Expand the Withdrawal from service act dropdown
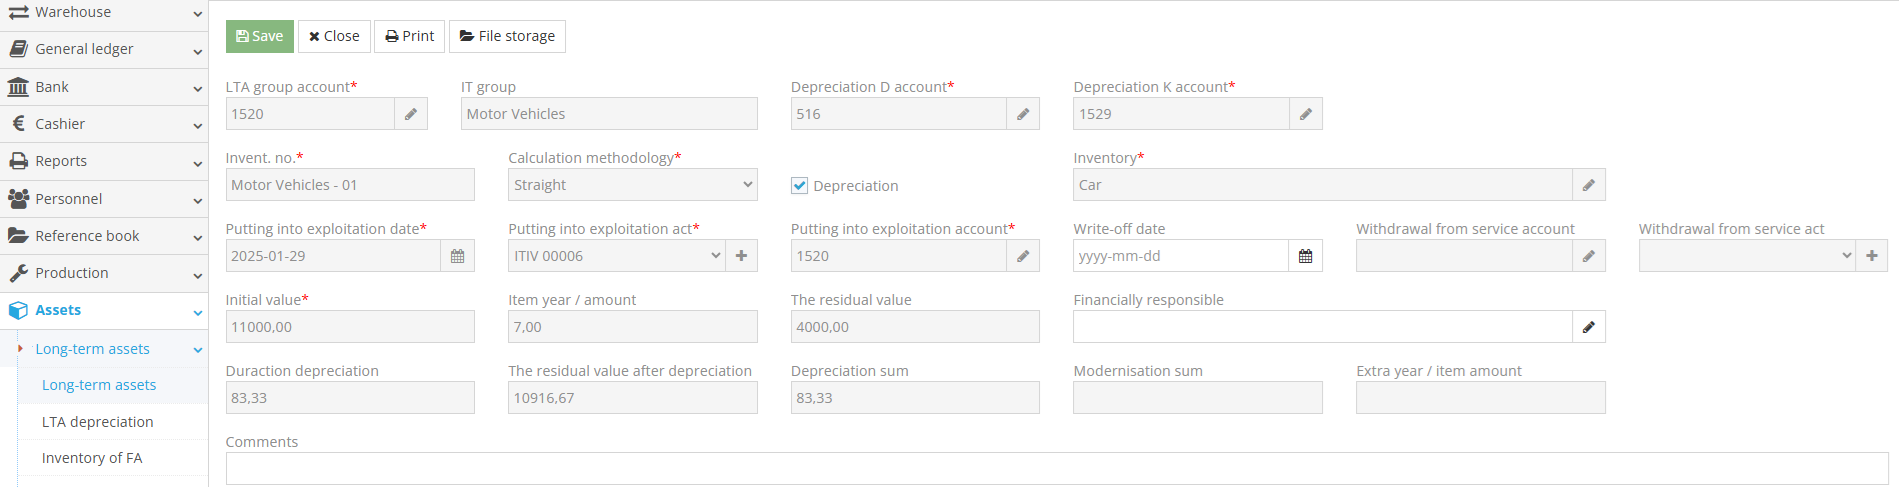This screenshot has height=487, width=1899. [x=1746, y=256]
